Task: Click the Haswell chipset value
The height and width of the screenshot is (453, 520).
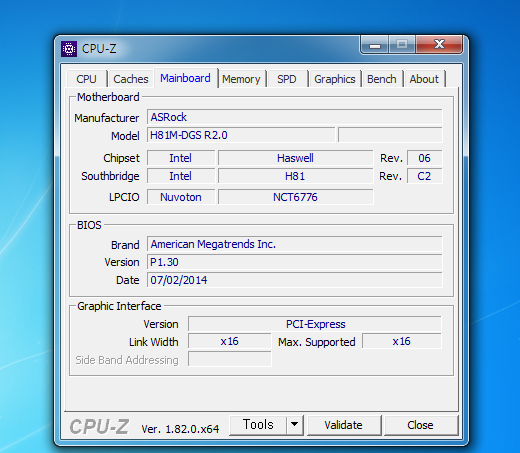Action: [295, 158]
